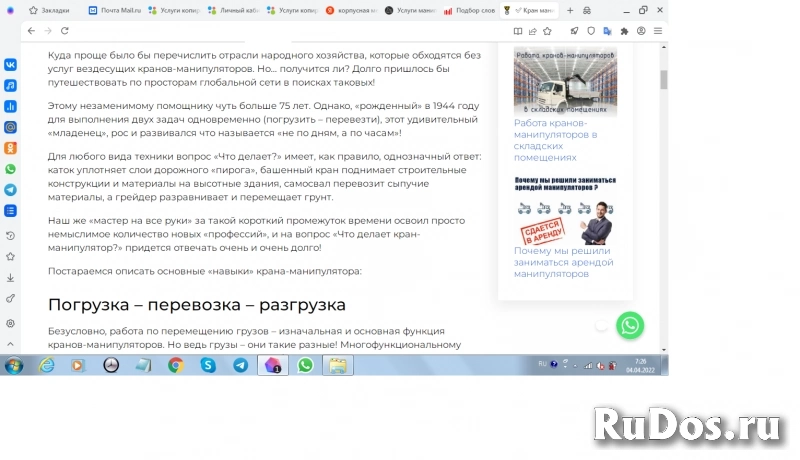Open the media player taskbar icon
The height and width of the screenshot is (460, 800).
[78, 365]
